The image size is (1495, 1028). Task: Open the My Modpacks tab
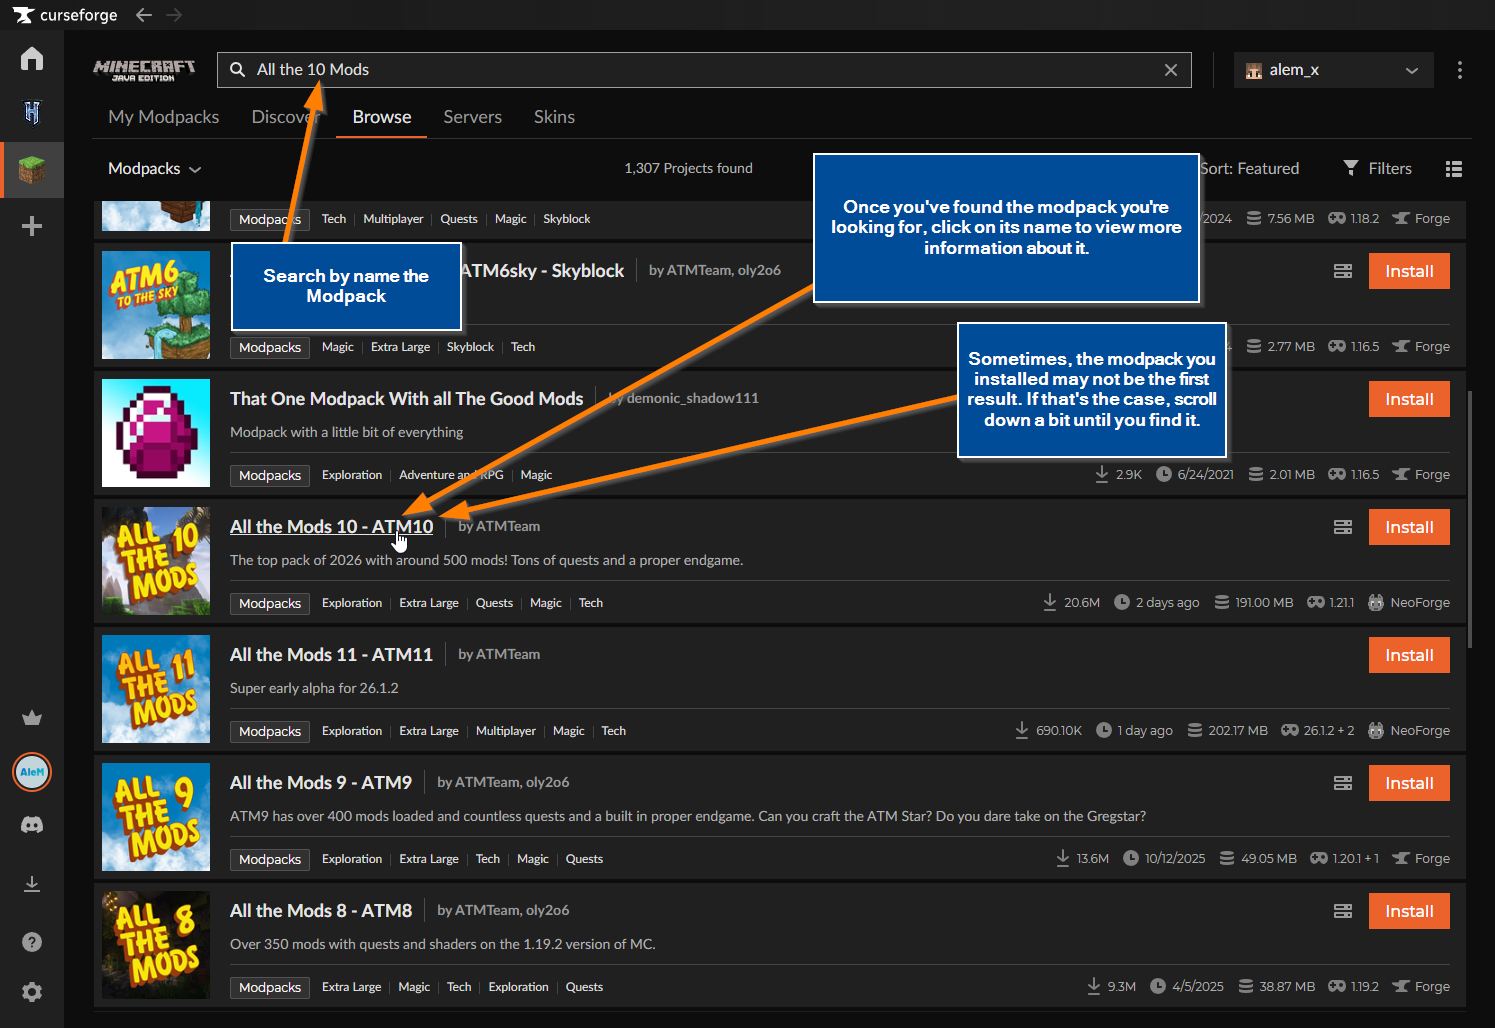[163, 117]
